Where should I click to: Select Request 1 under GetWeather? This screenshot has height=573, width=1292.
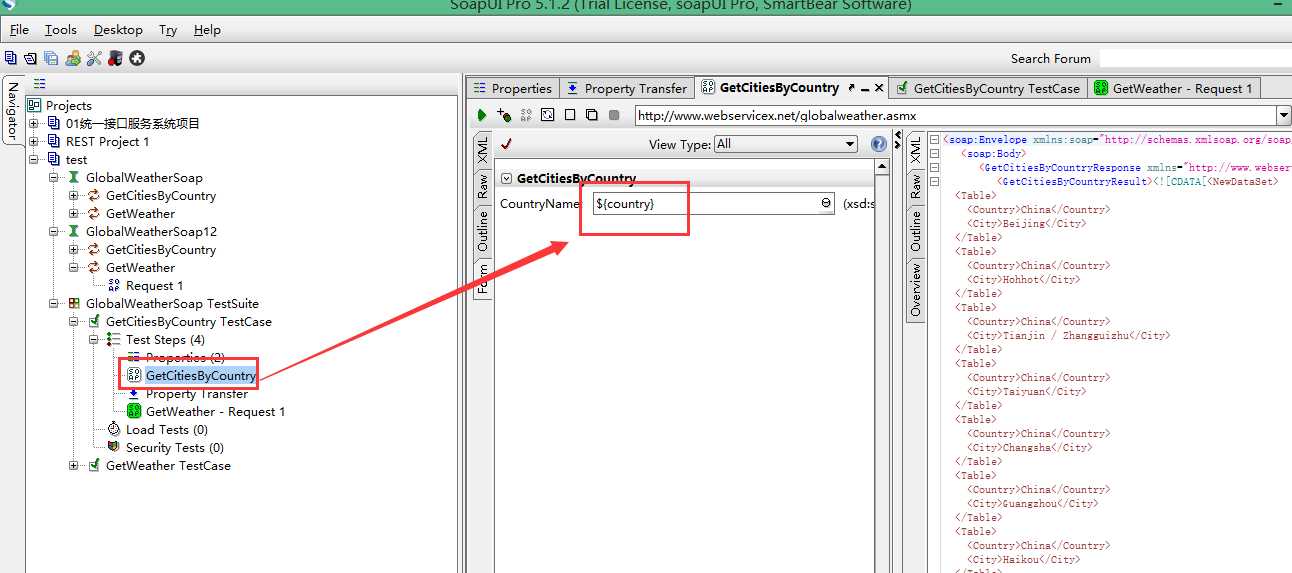point(154,285)
